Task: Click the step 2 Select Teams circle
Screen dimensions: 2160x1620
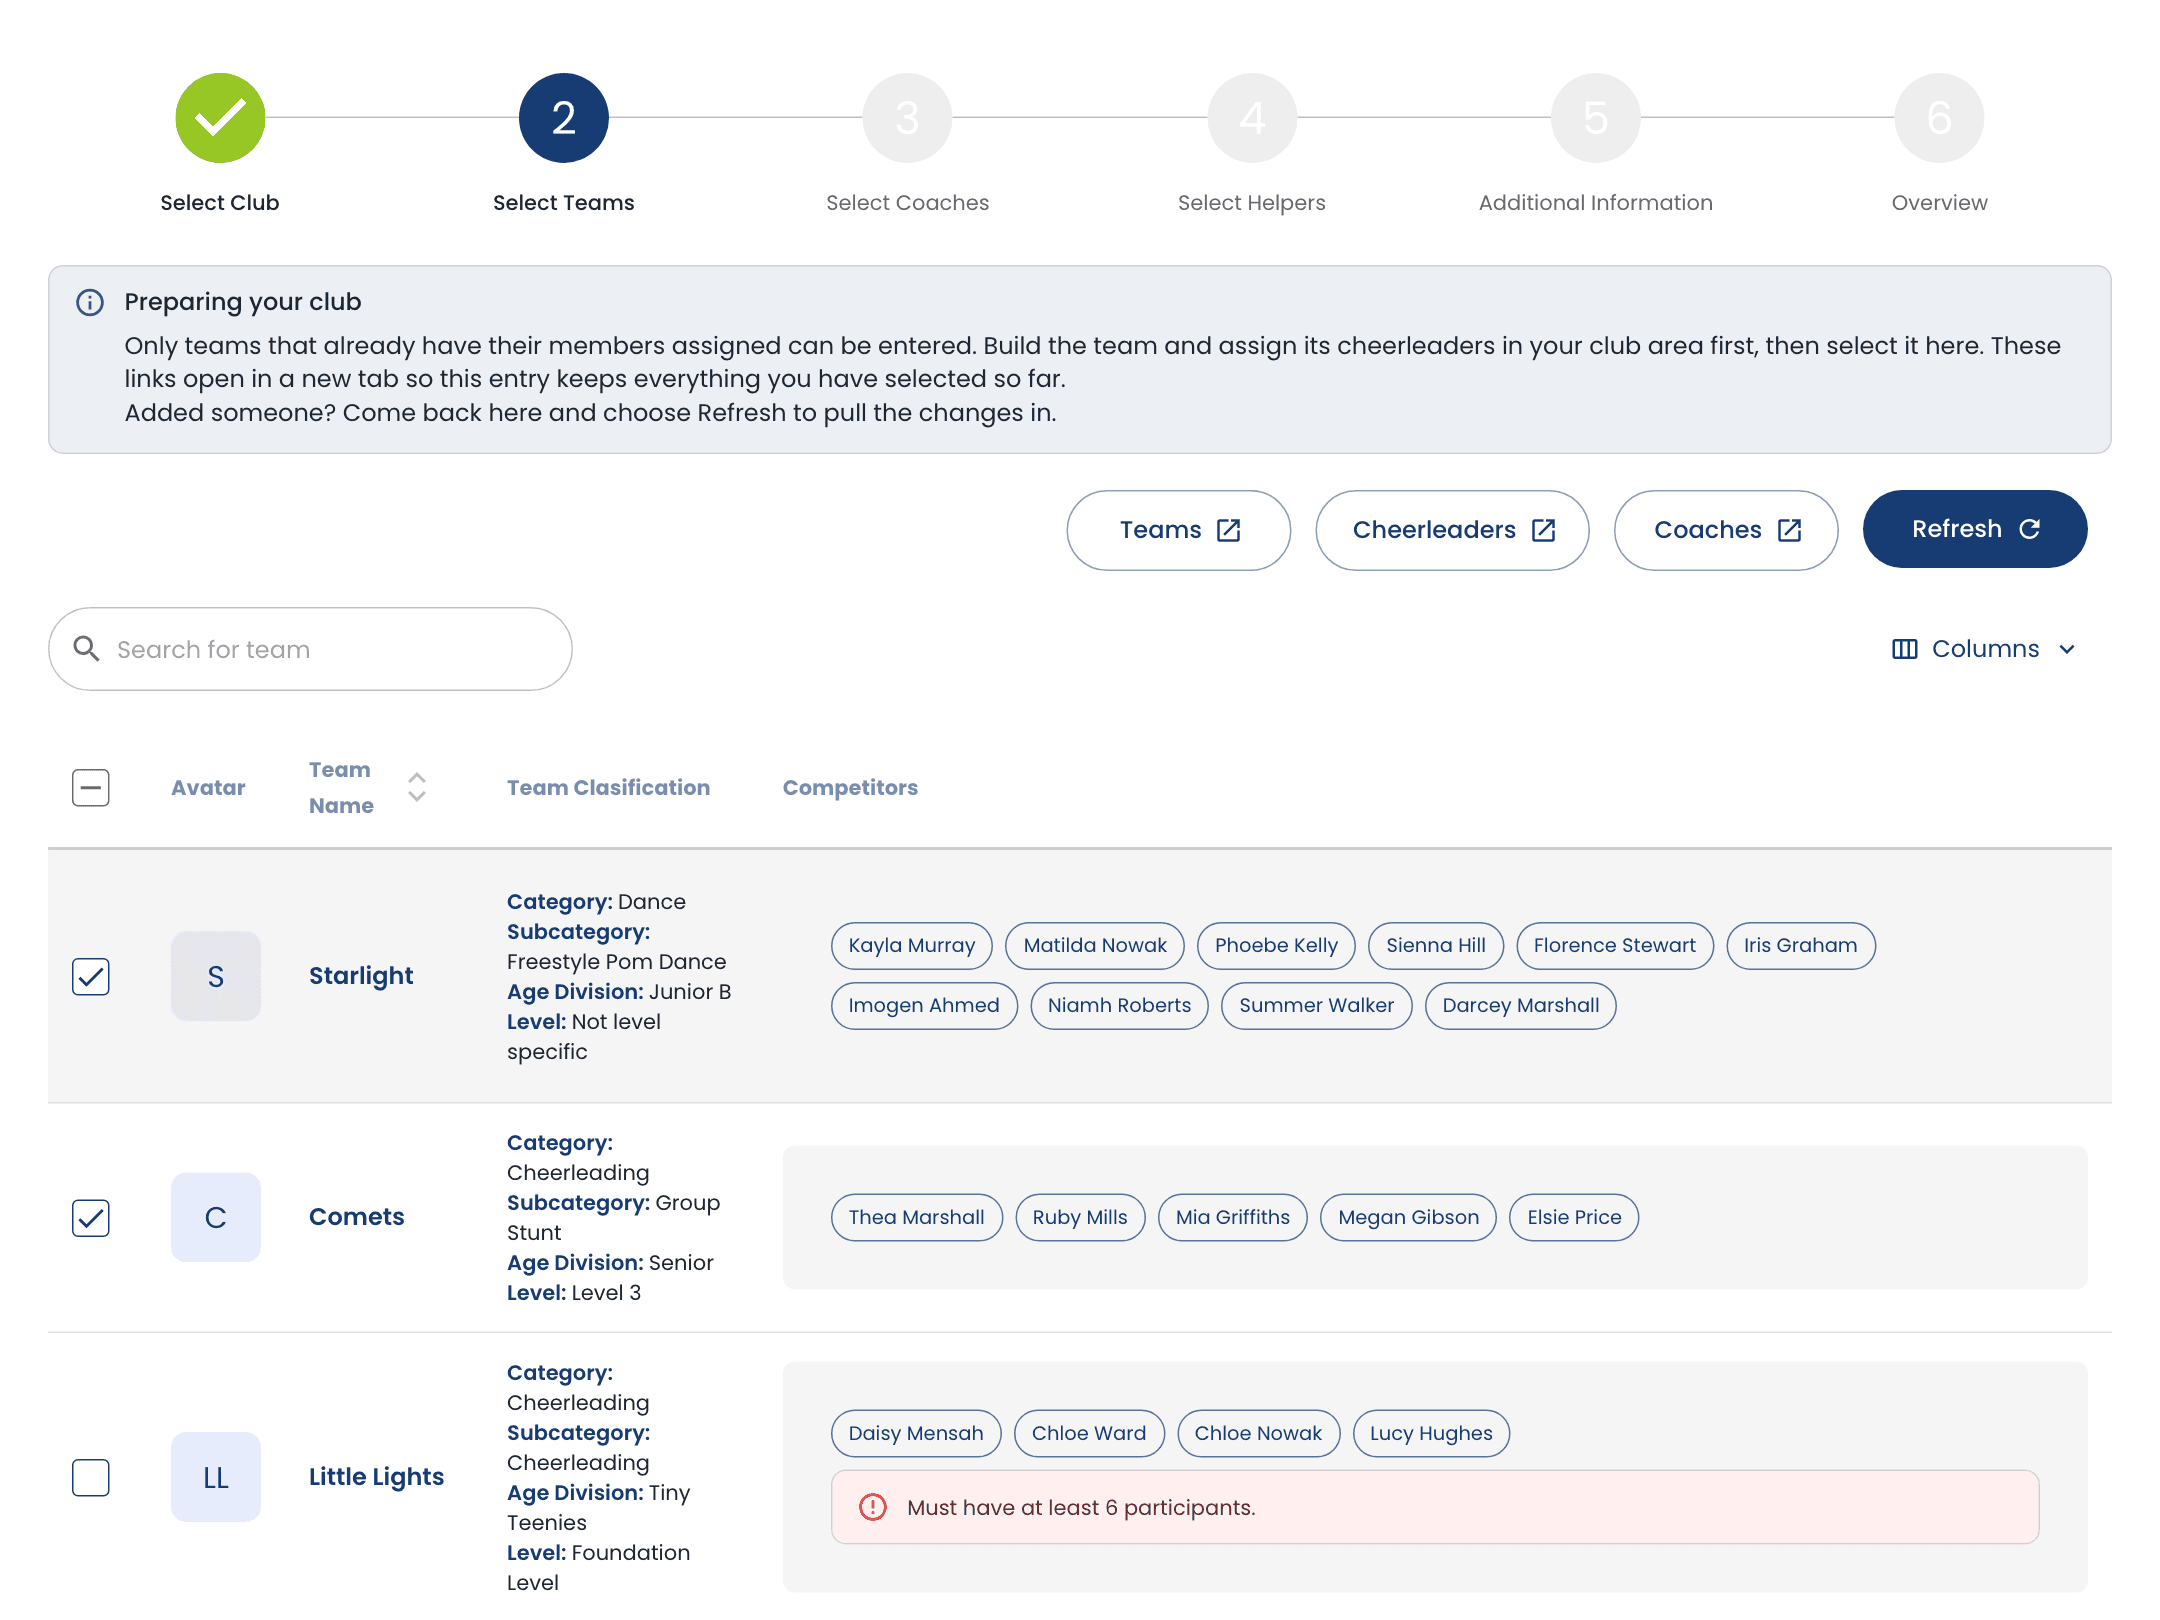Action: pos(564,118)
